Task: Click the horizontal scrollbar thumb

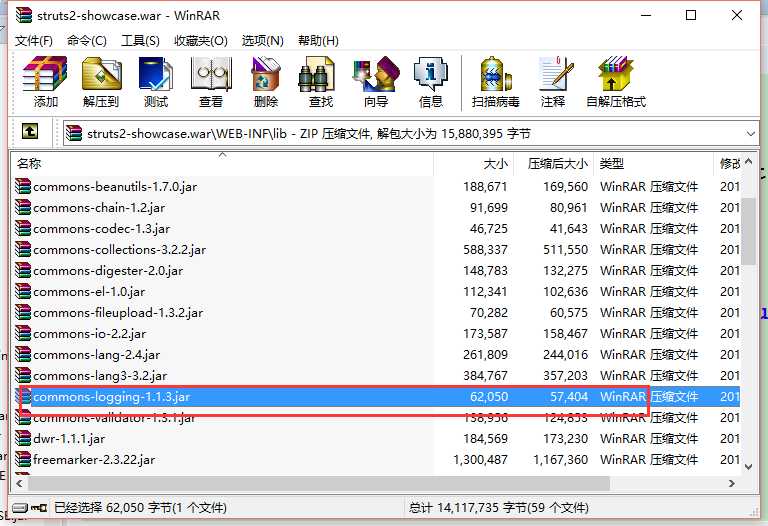Action: (319, 483)
